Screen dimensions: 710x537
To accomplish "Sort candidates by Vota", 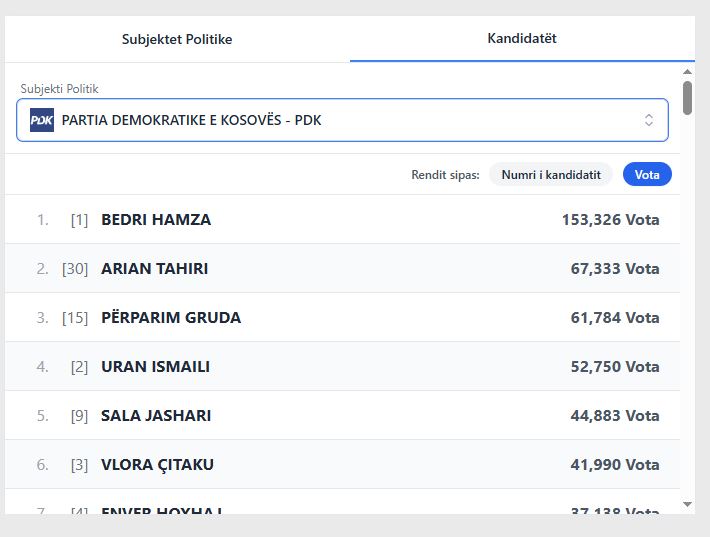I will 647,174.
